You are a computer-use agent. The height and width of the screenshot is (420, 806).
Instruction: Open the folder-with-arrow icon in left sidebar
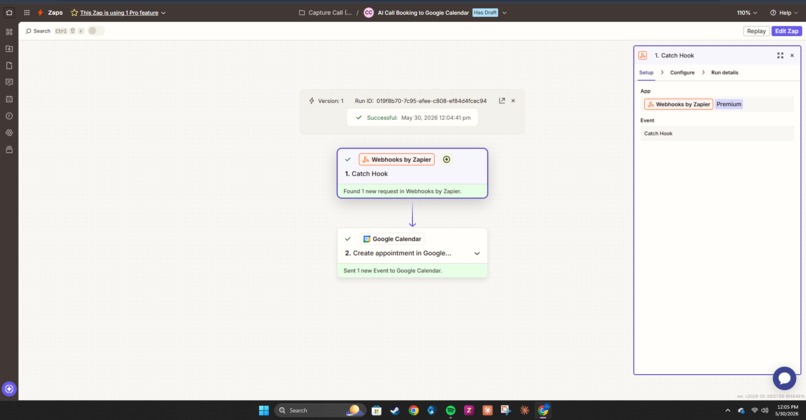(9, 49)
